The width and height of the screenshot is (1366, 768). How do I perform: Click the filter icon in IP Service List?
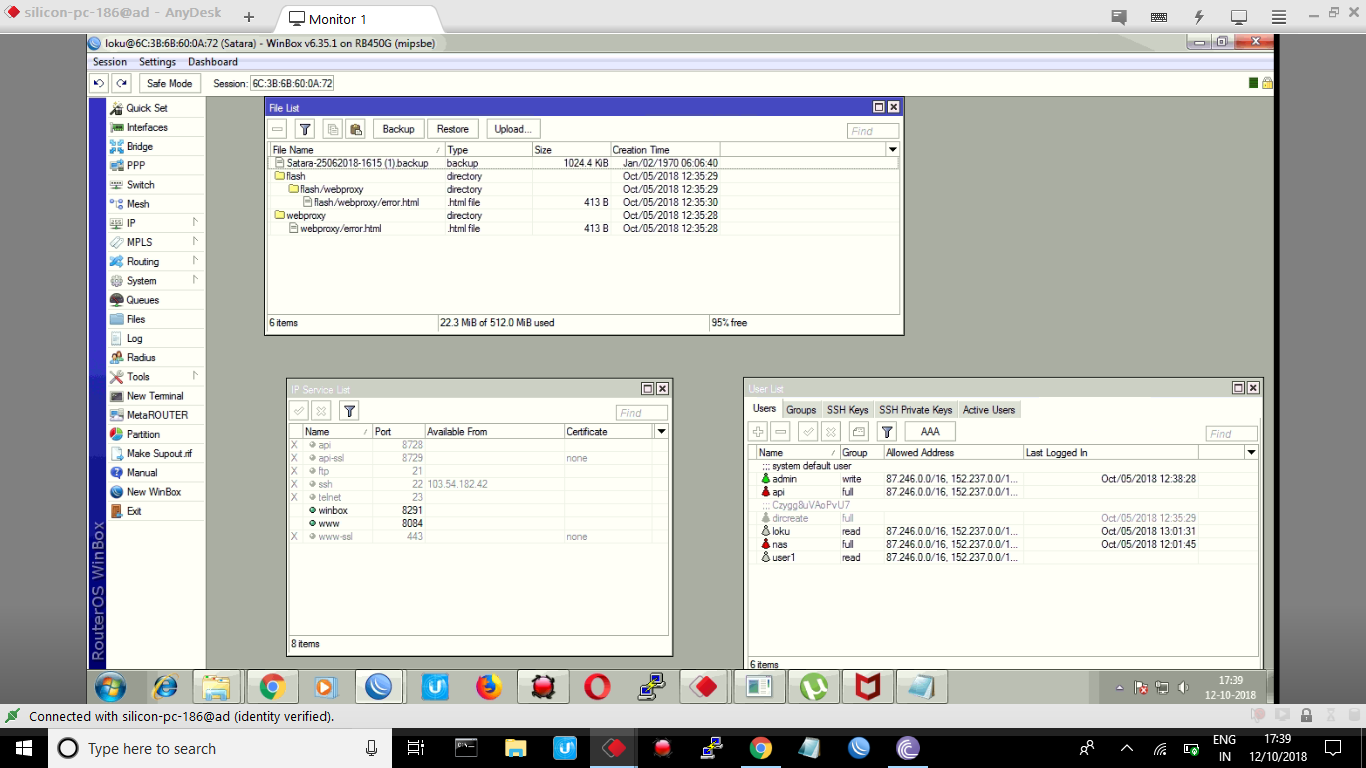point(348,411)
